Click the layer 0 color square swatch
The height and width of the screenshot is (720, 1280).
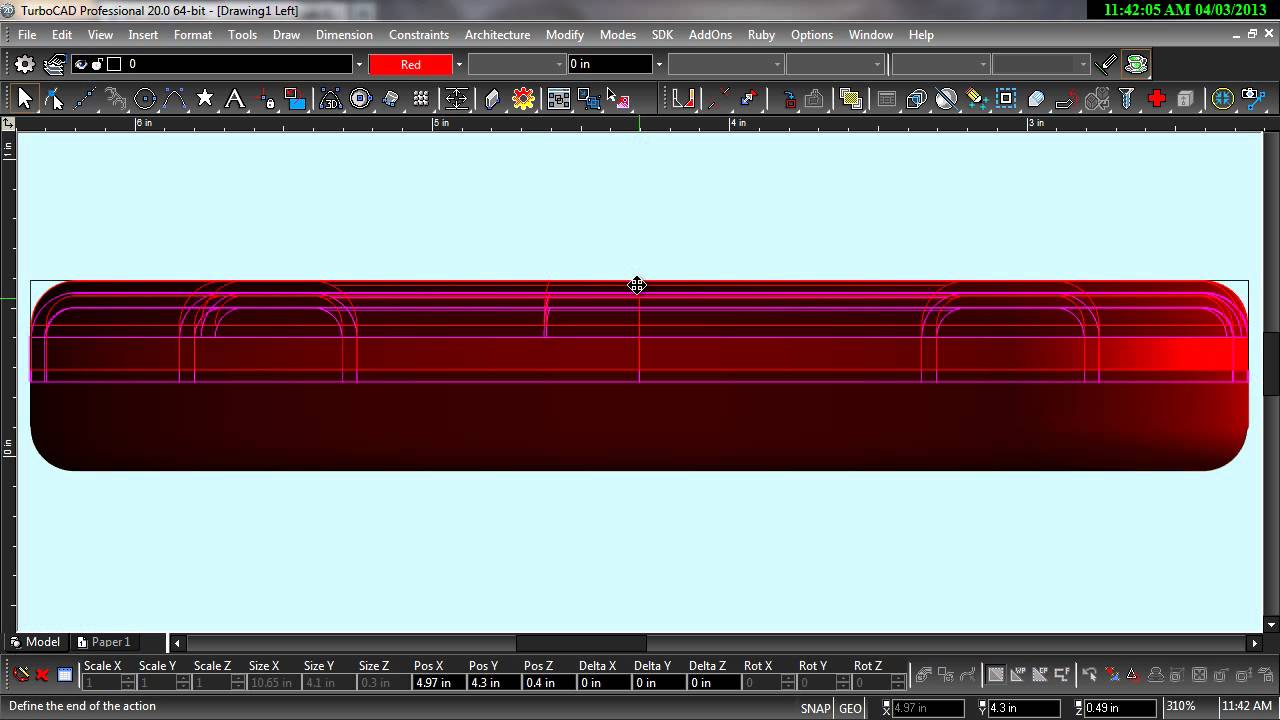tap(114, 64)
